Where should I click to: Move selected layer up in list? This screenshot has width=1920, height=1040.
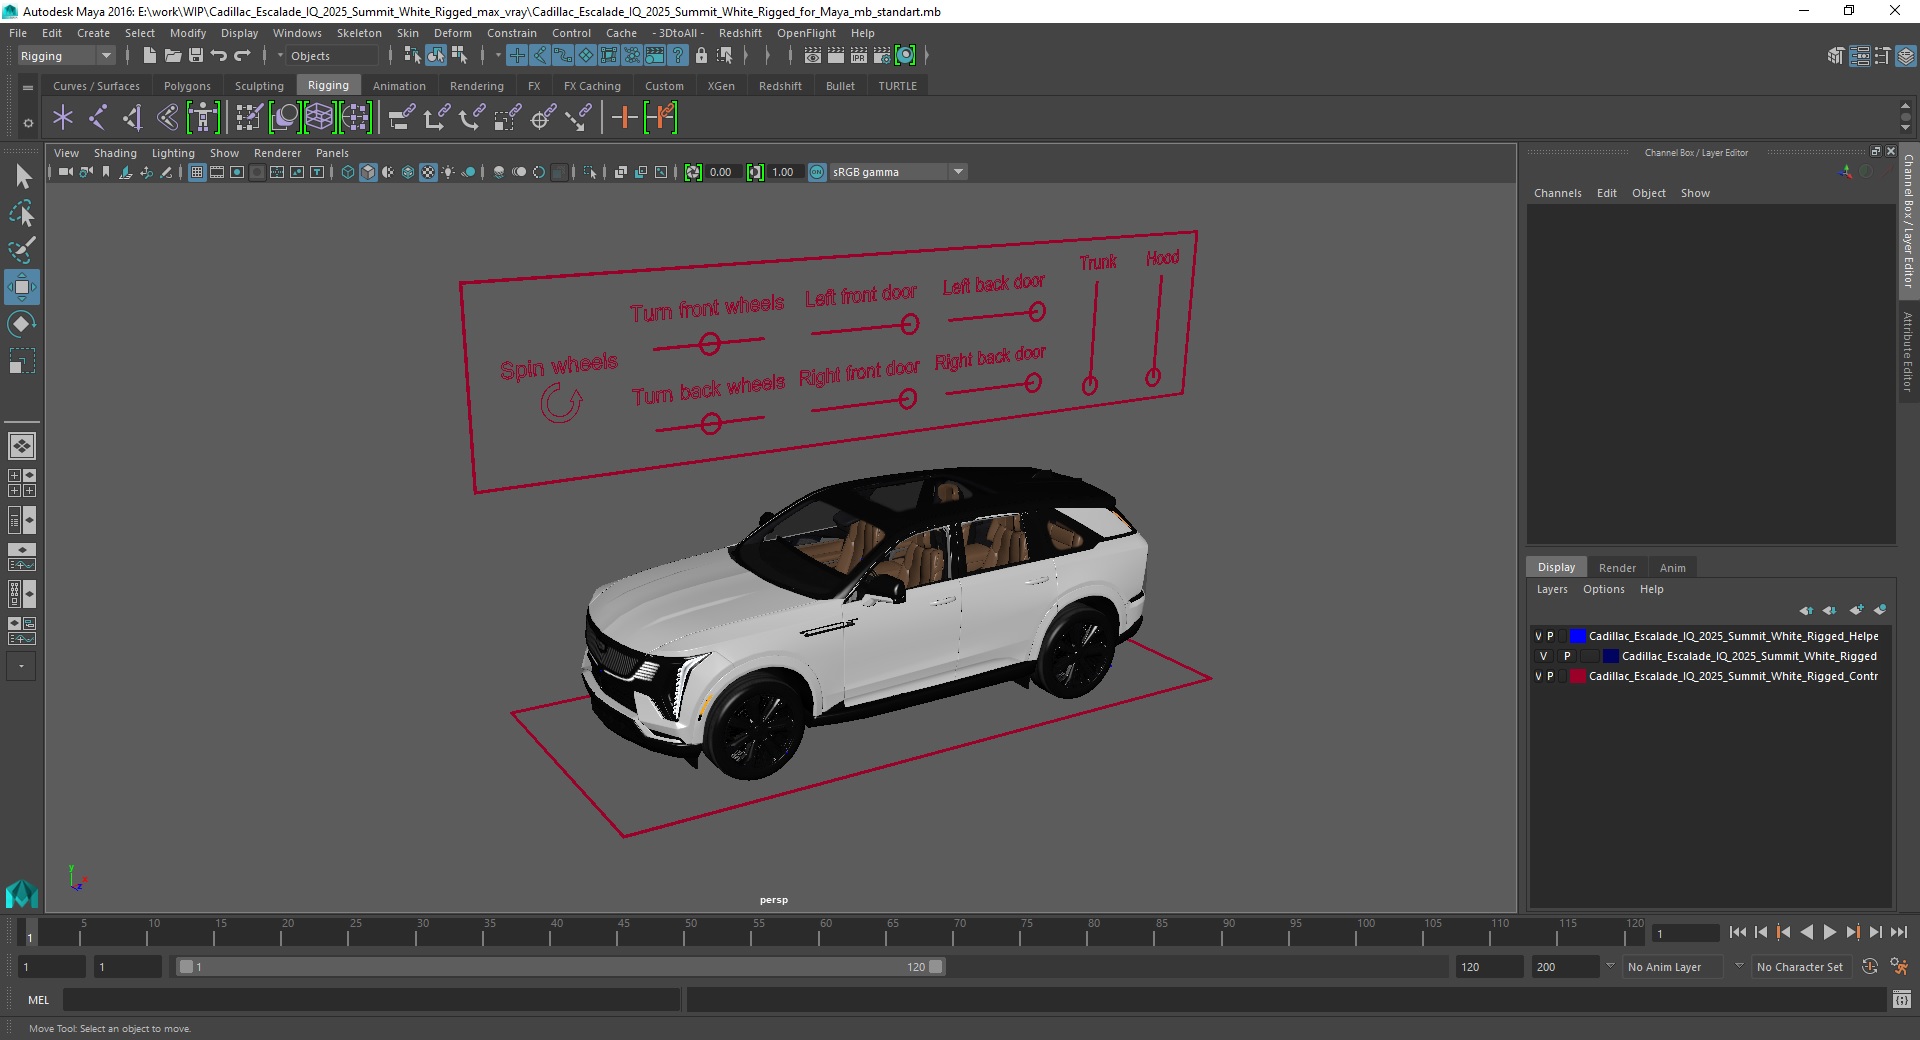pyautogui.click(x=1806, y=610)
